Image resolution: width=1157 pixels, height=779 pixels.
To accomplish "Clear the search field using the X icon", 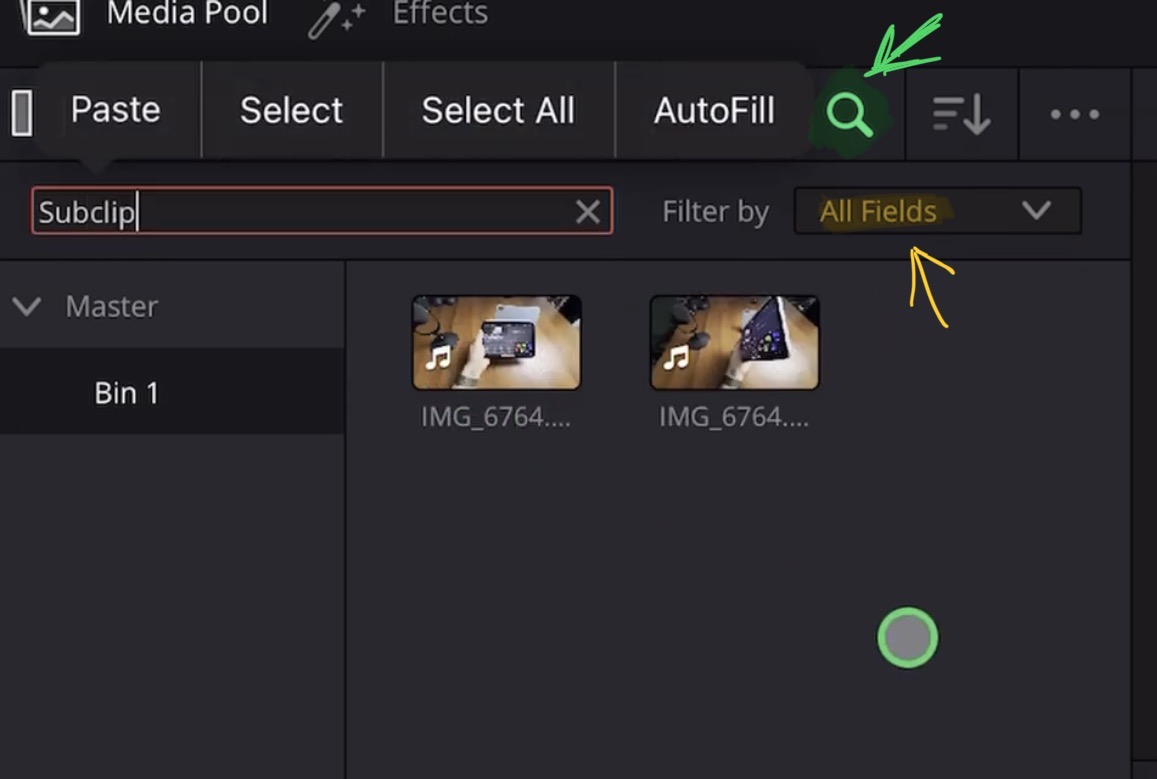I will pyautogui.click(x=587, y=211).
